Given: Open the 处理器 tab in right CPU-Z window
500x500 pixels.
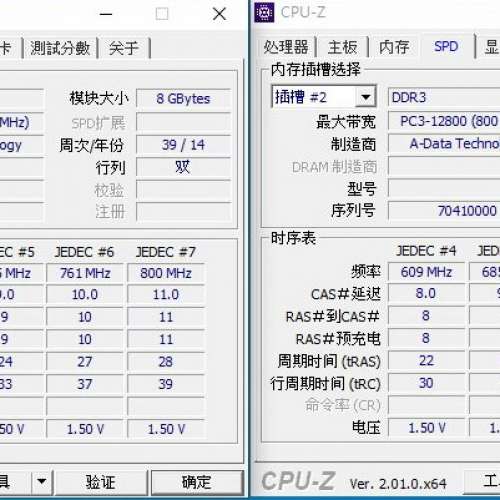Looking at the screenshot, I should coord(286,47).
